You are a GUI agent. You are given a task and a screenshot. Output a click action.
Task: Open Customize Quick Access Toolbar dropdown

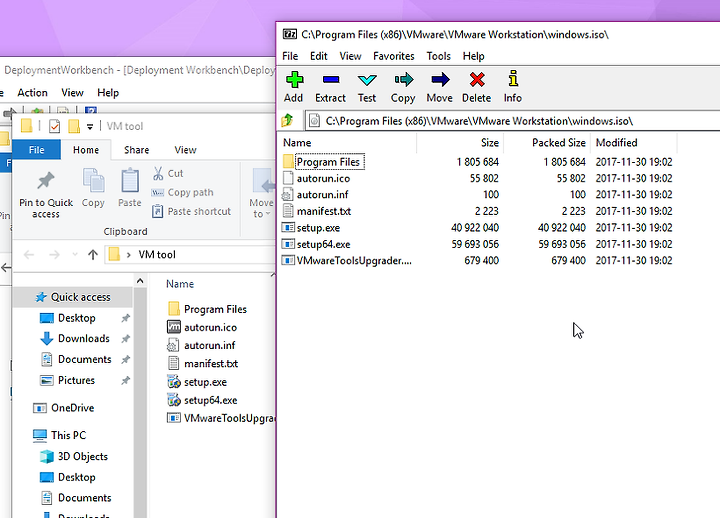click(x=90, y=126)
